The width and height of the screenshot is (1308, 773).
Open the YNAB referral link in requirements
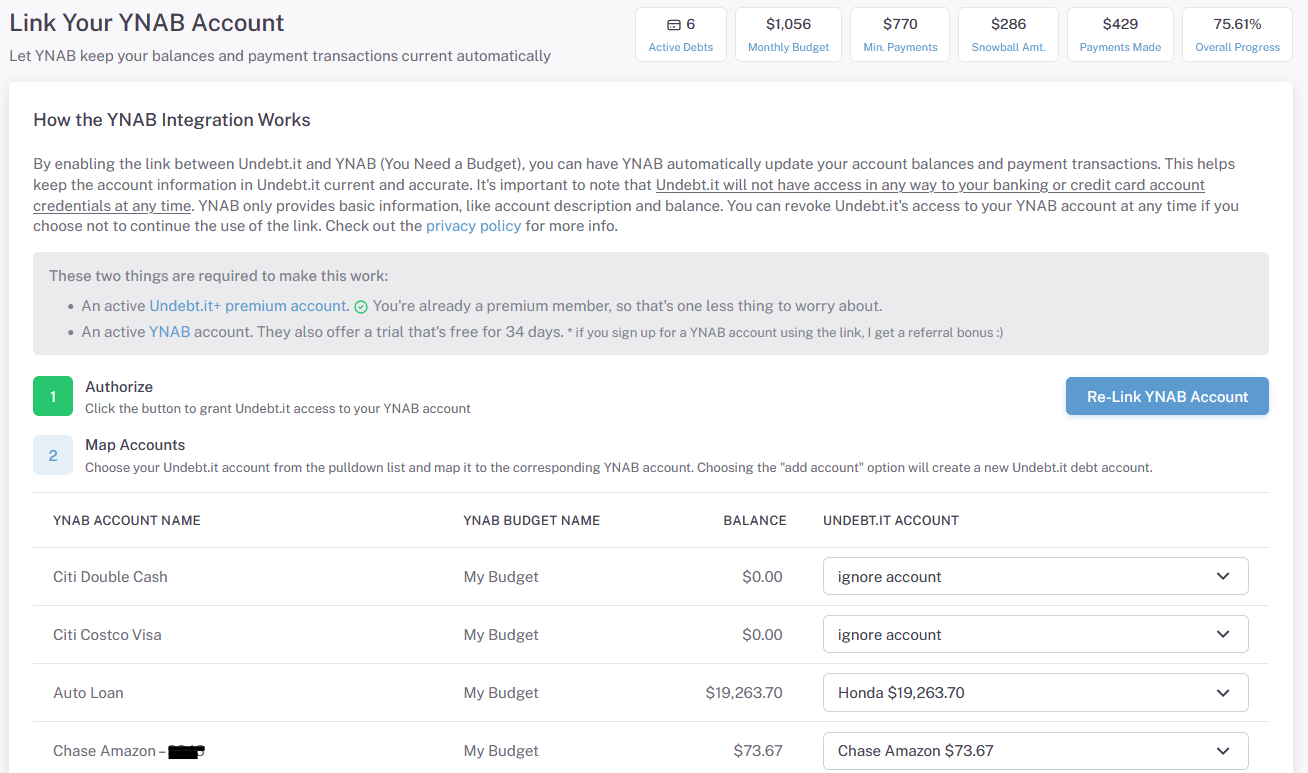click(170, 332)
